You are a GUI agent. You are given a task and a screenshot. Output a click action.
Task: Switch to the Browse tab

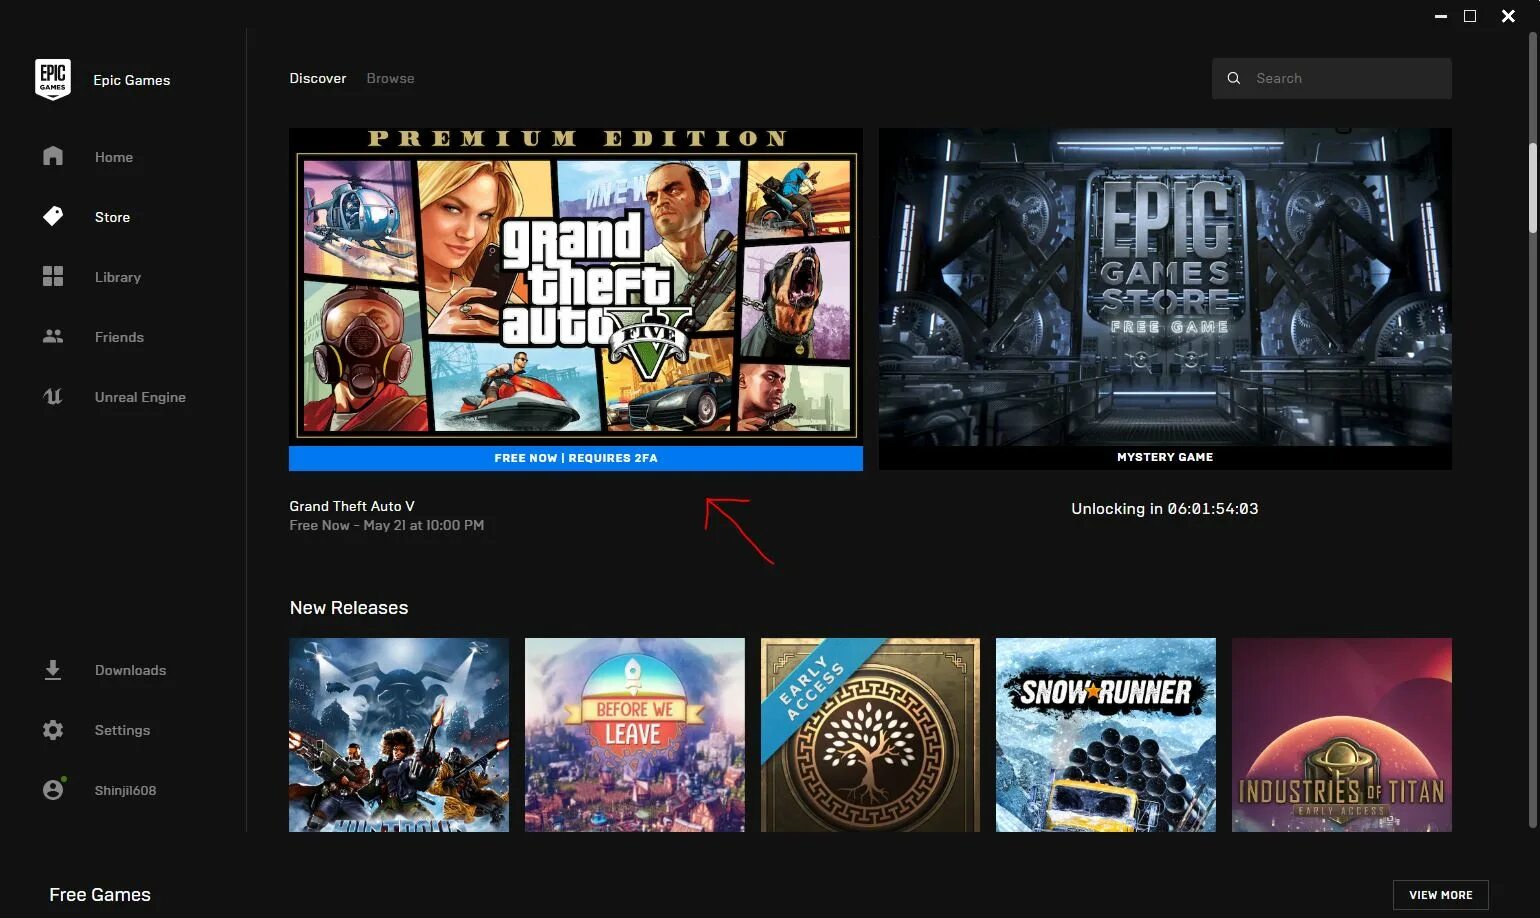(390, 78)
